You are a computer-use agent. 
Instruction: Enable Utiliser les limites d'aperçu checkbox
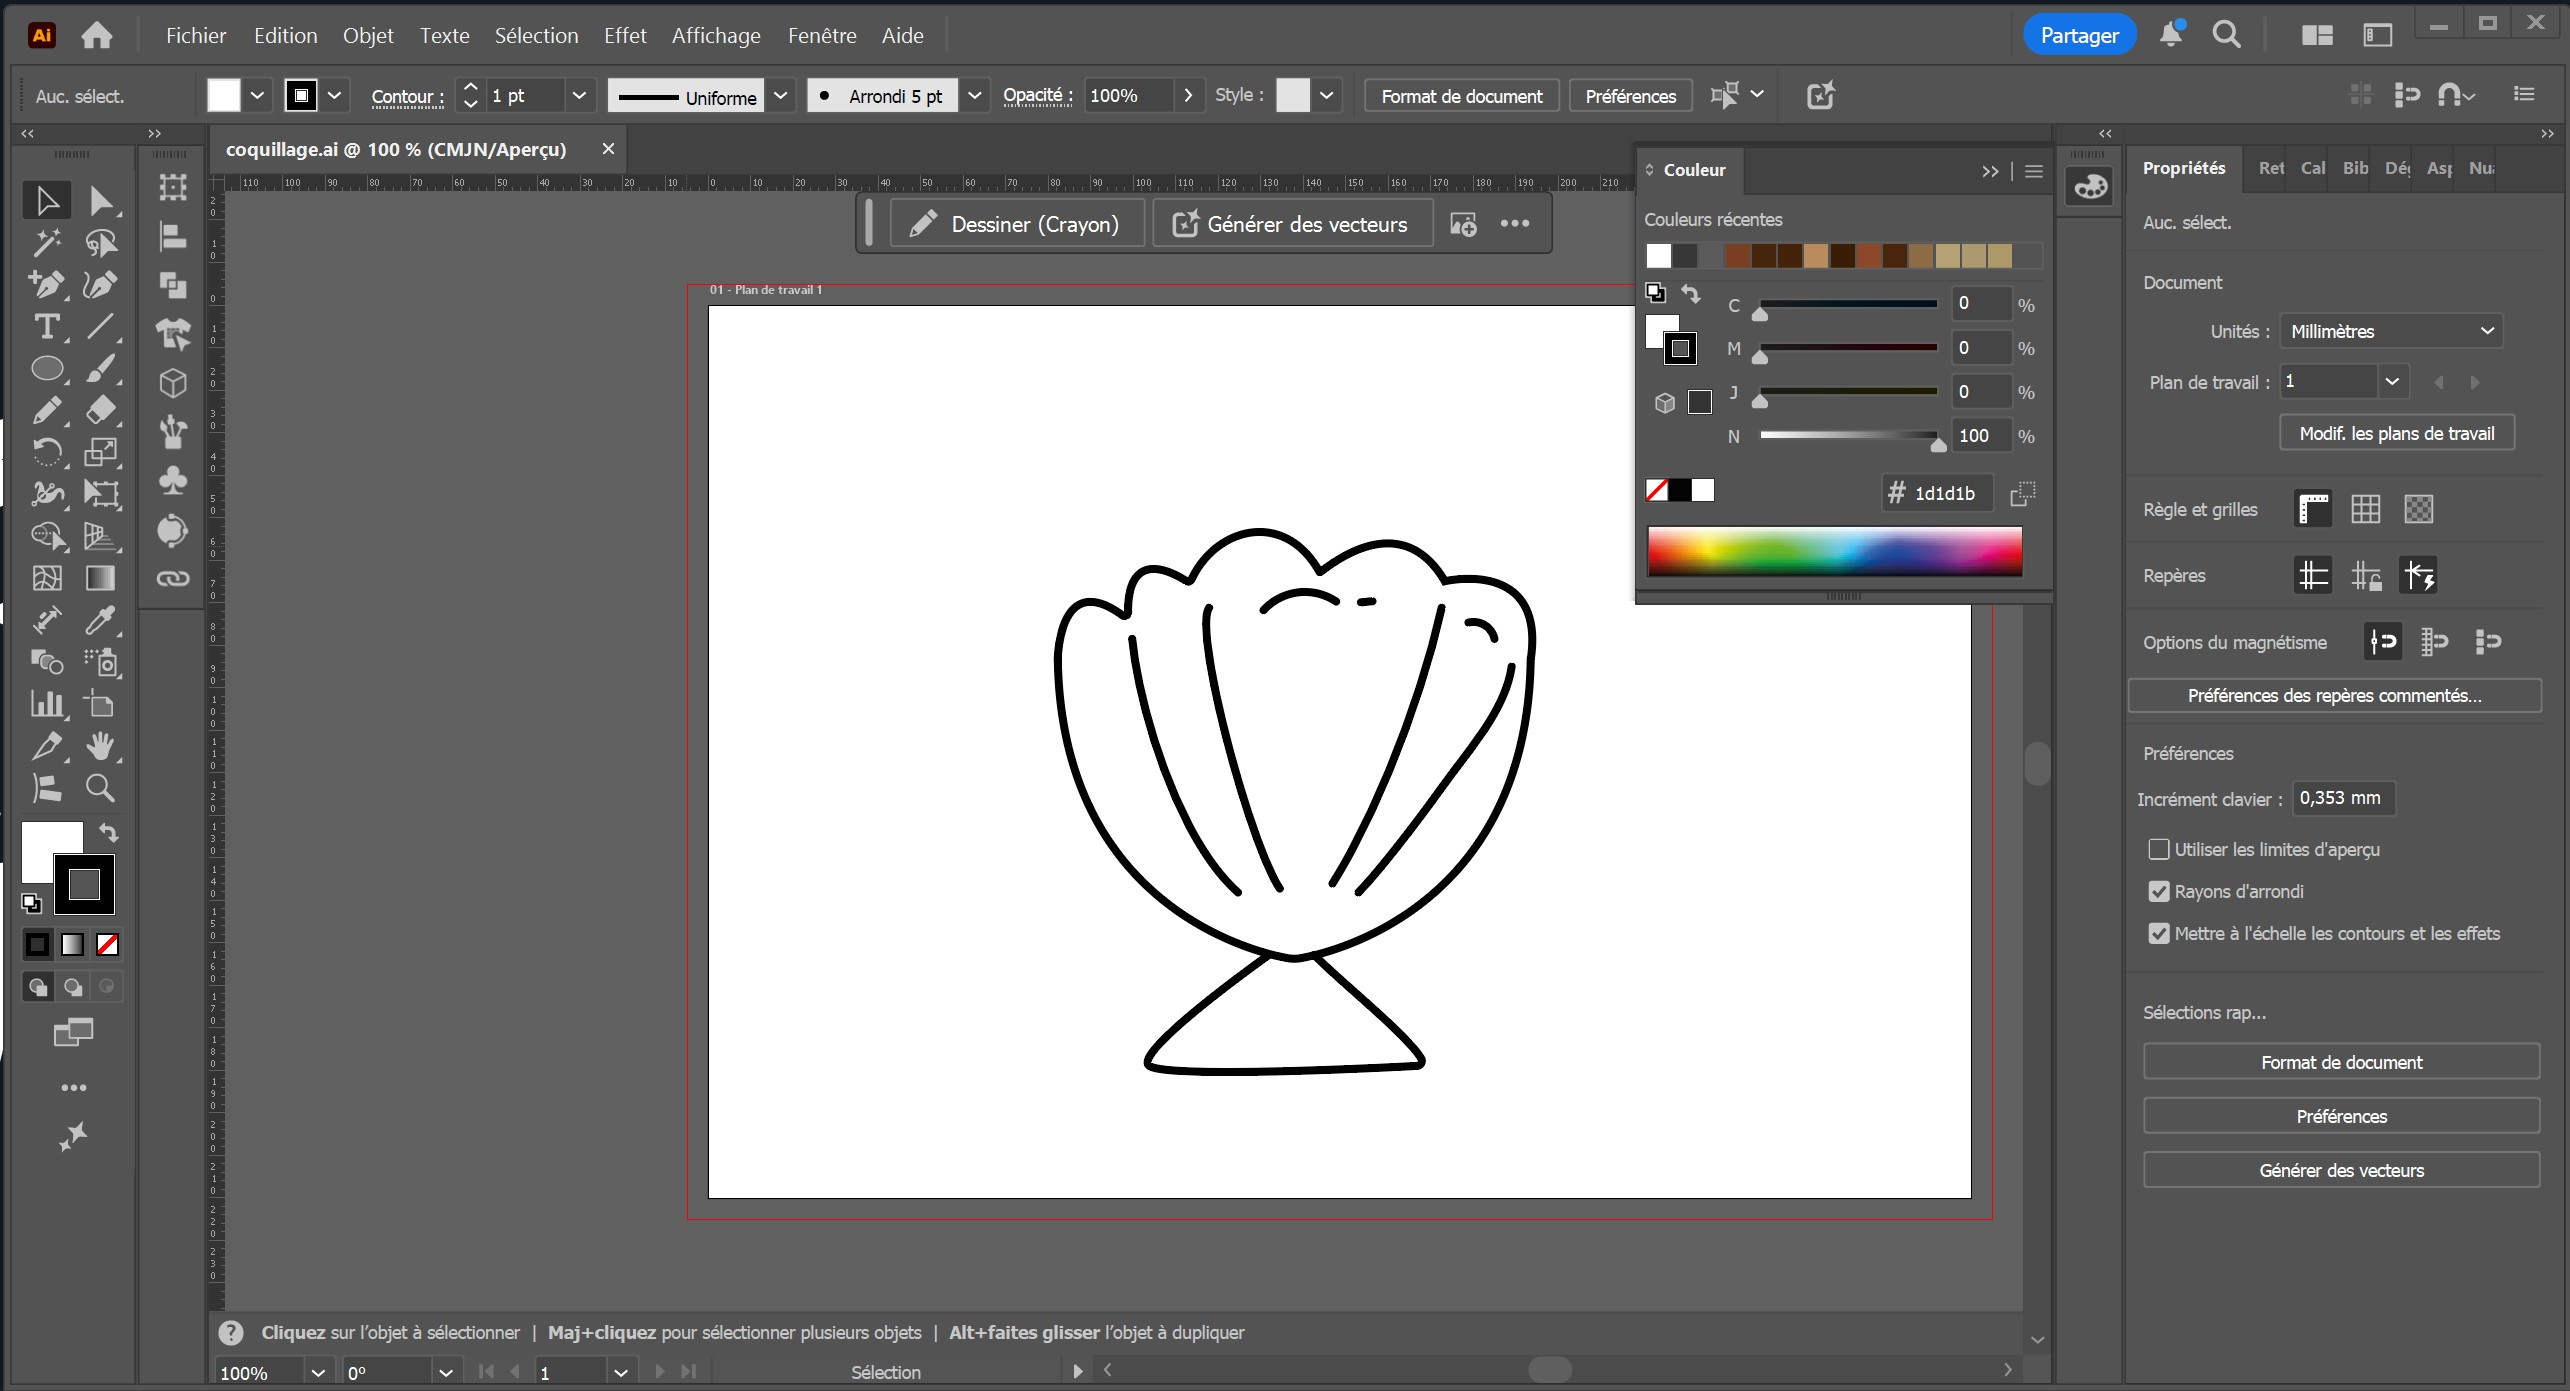[x=2159, y=849]
